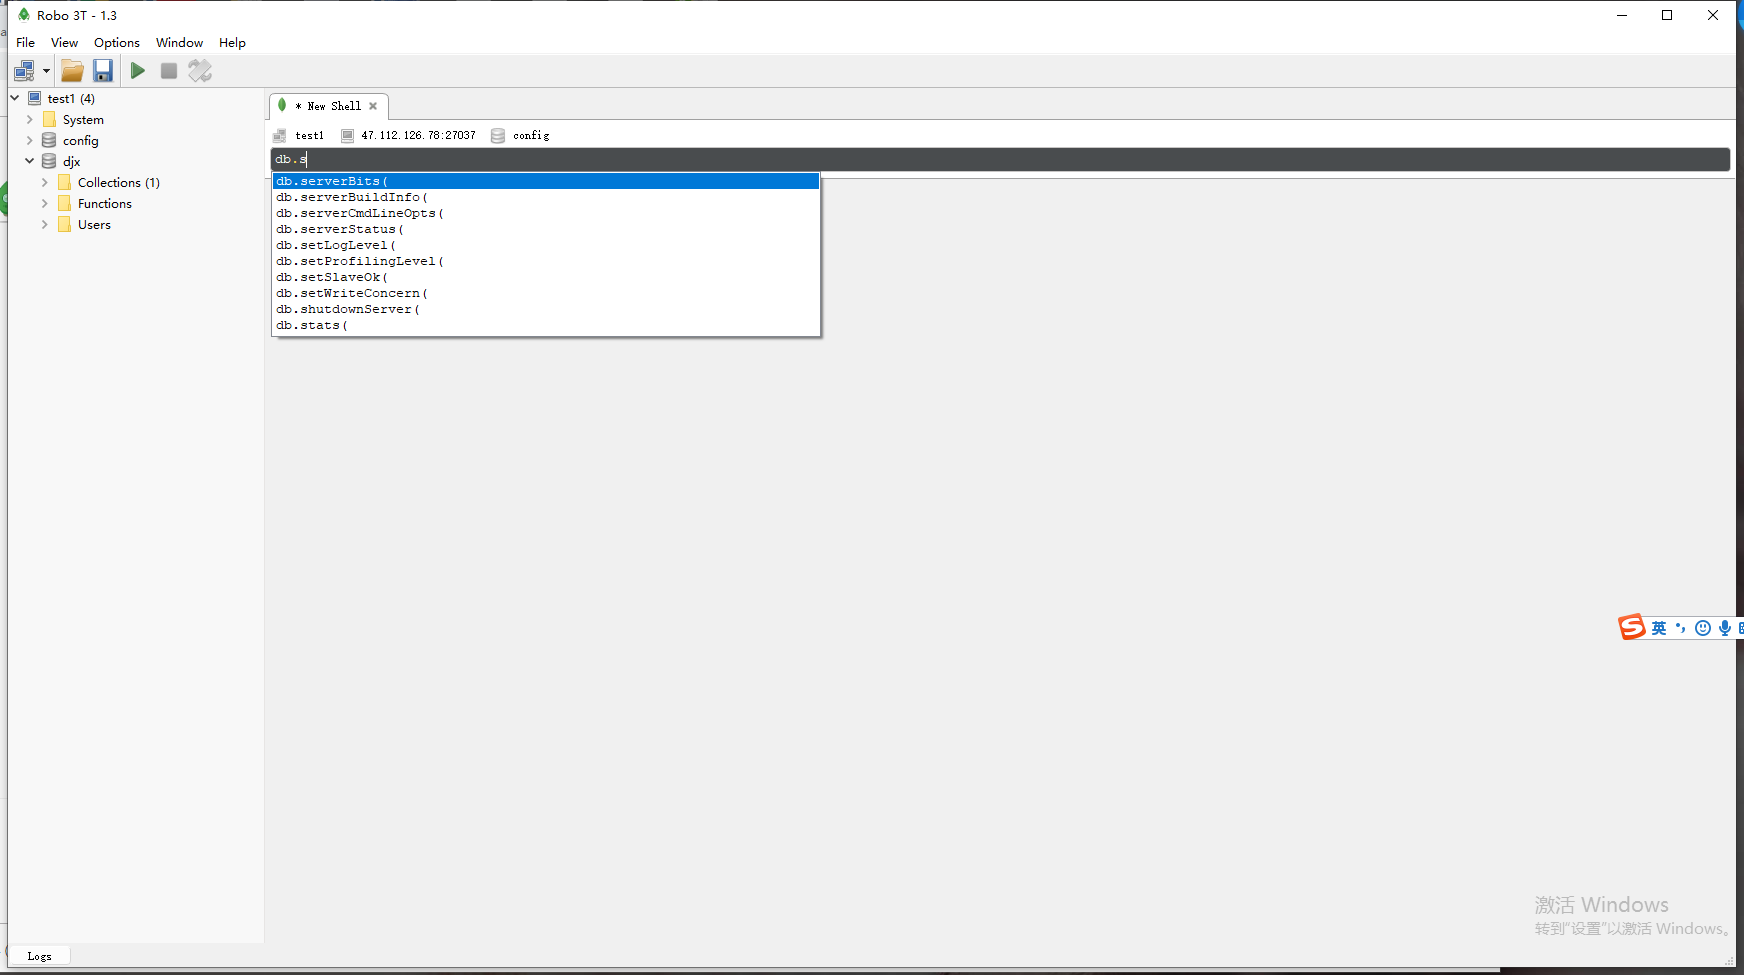The width and height of the screenshot is (1744, 975).
Task: Click Sogou voice input microphone icon
Action: pyautogui.click(x=1725, y=628)
